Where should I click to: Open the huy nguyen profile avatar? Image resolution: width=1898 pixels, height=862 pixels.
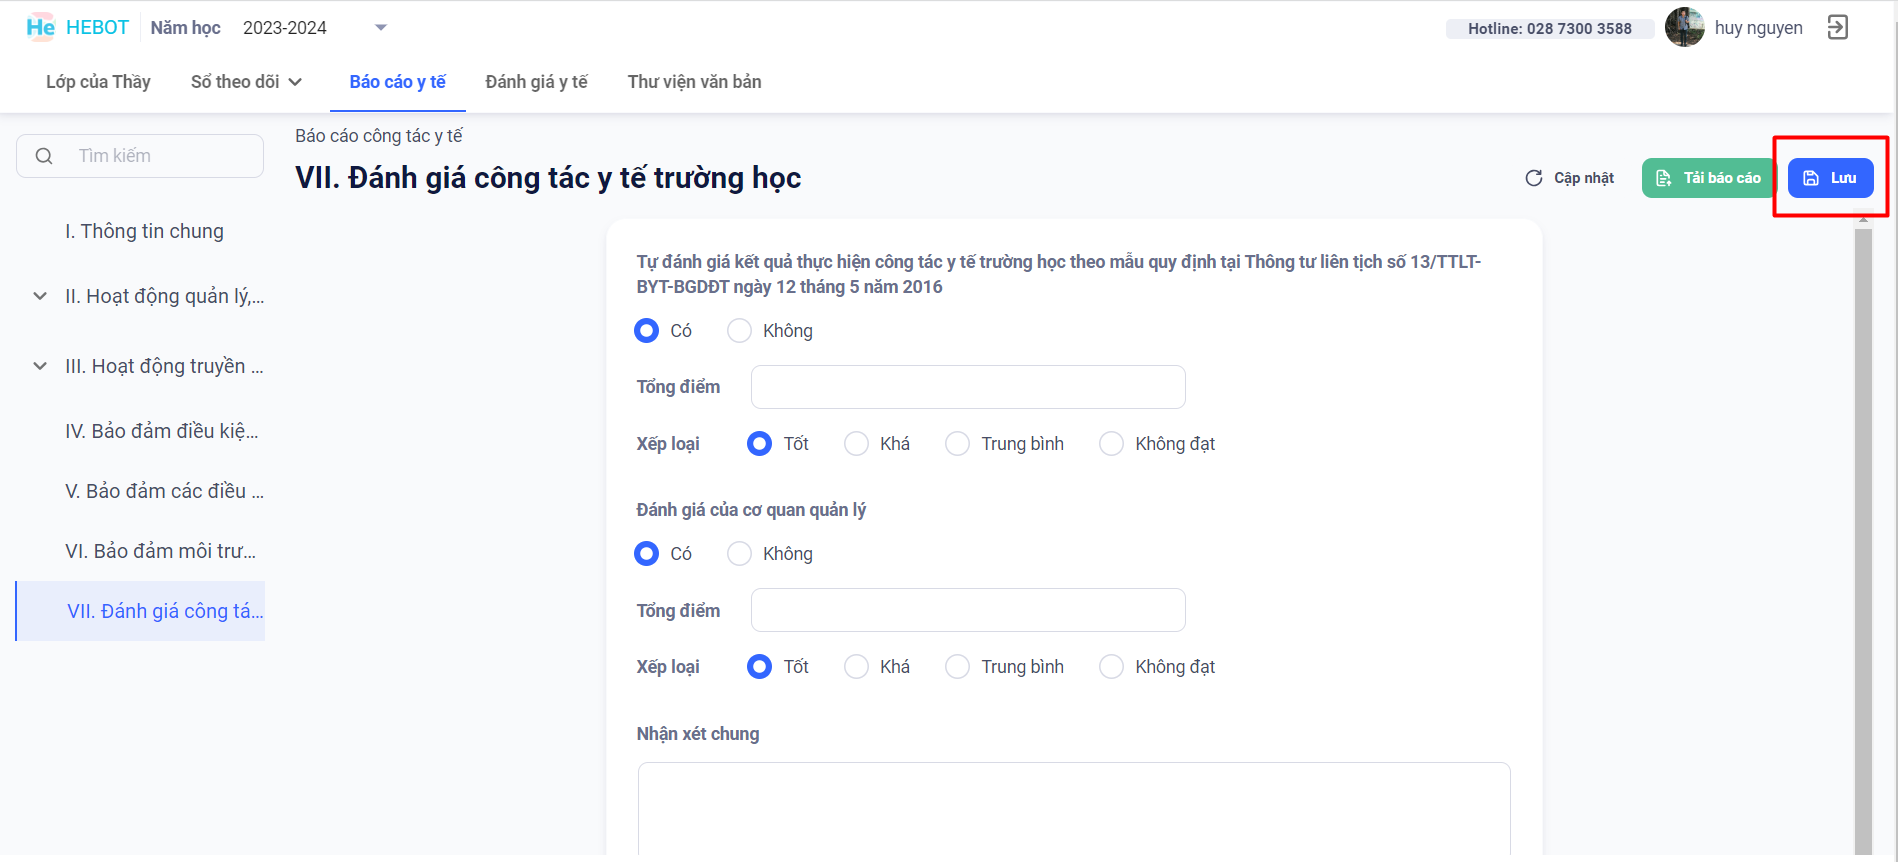click(1684, 27)
